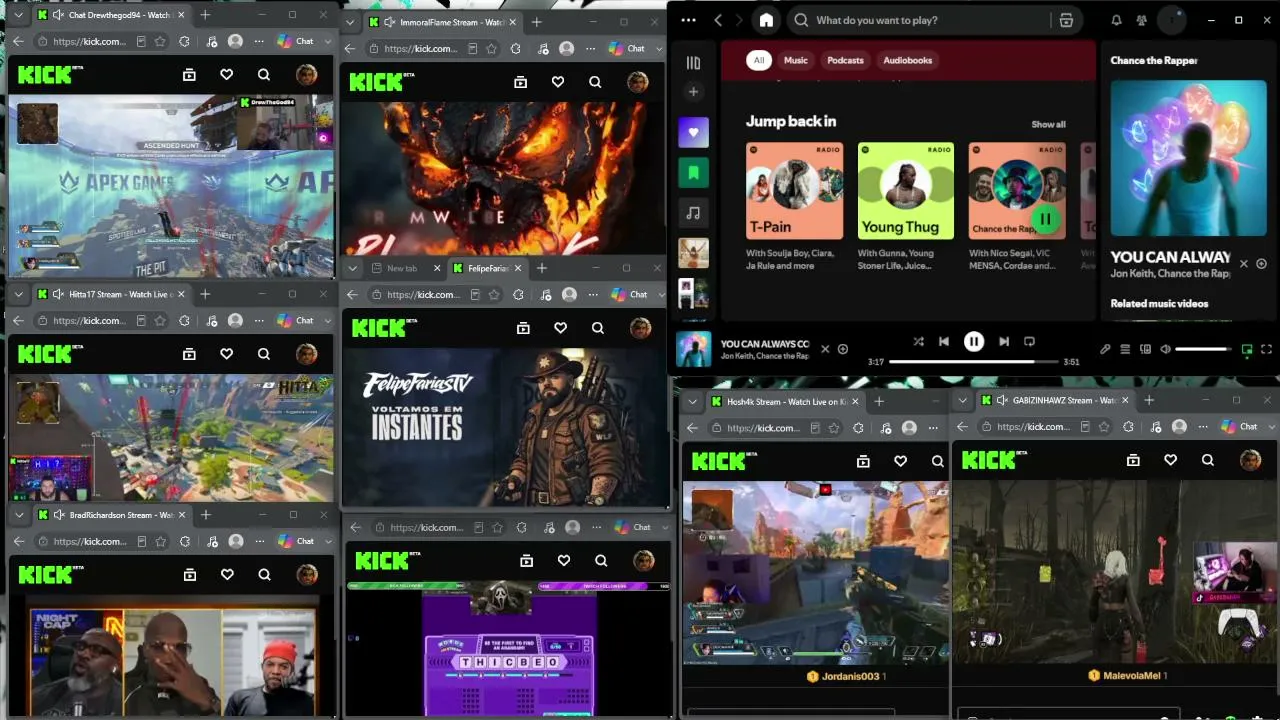This screenshot has height=720, width=1280.
Task: Expand tab search dropdown in BradRichardson window
Action: (18, 515)
